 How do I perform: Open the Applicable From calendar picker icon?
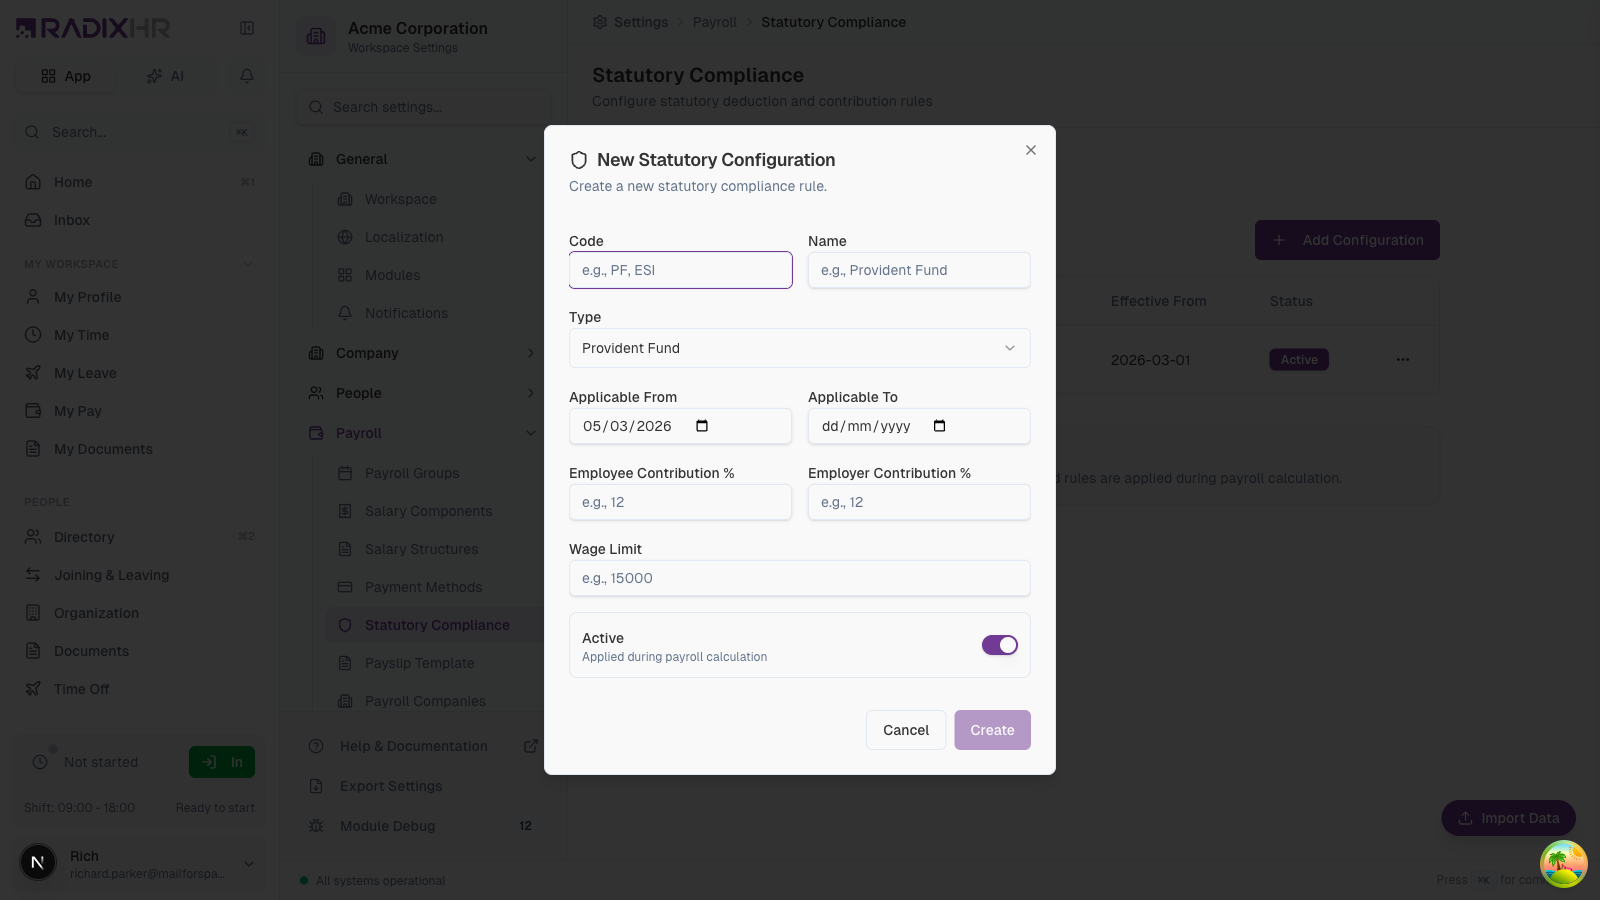(702, 426)
